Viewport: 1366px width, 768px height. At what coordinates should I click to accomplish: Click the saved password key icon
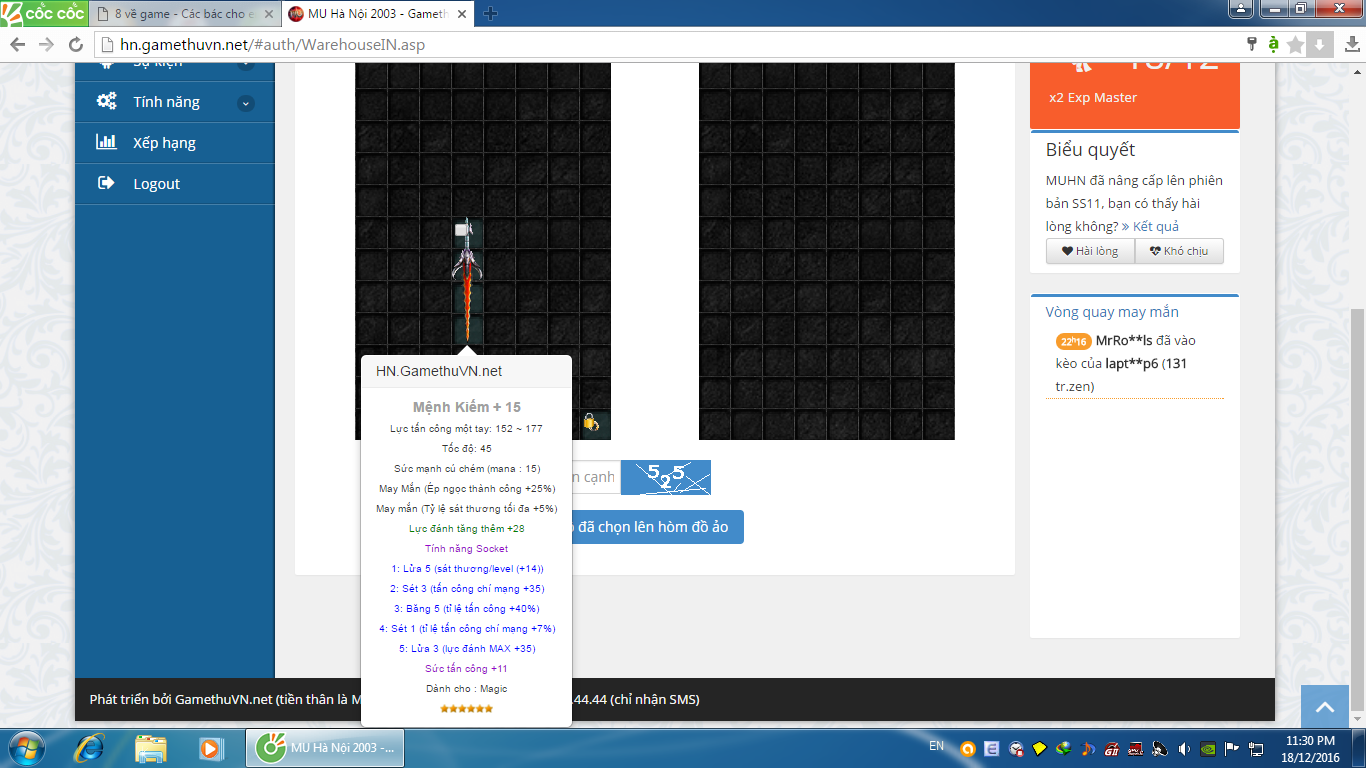coord(1252,44)
